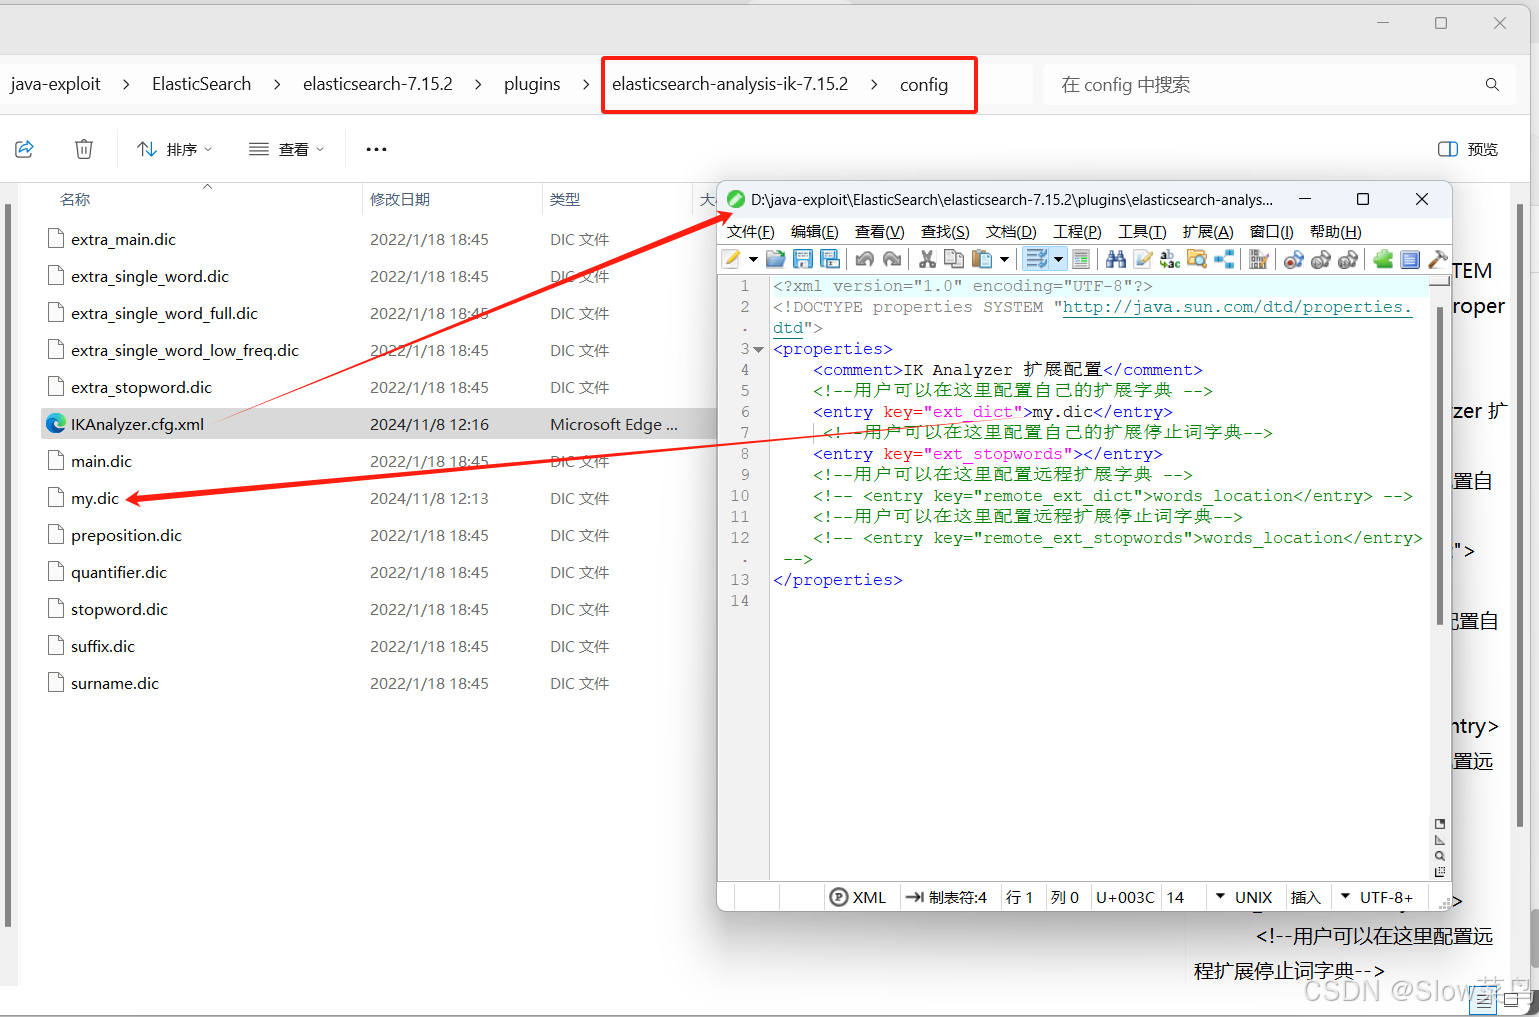1539x1017 pixels.
Task: Click the gear icon with pause bars
Action: pyautogui.click(x=1348, y=260)
